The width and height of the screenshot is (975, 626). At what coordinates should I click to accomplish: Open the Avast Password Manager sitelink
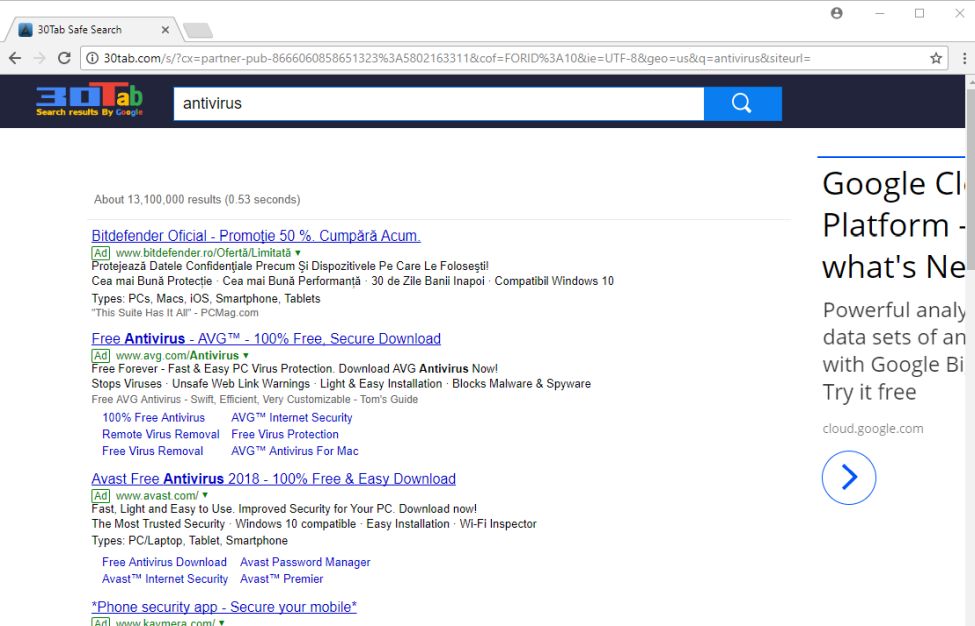[x=305, y=562]
